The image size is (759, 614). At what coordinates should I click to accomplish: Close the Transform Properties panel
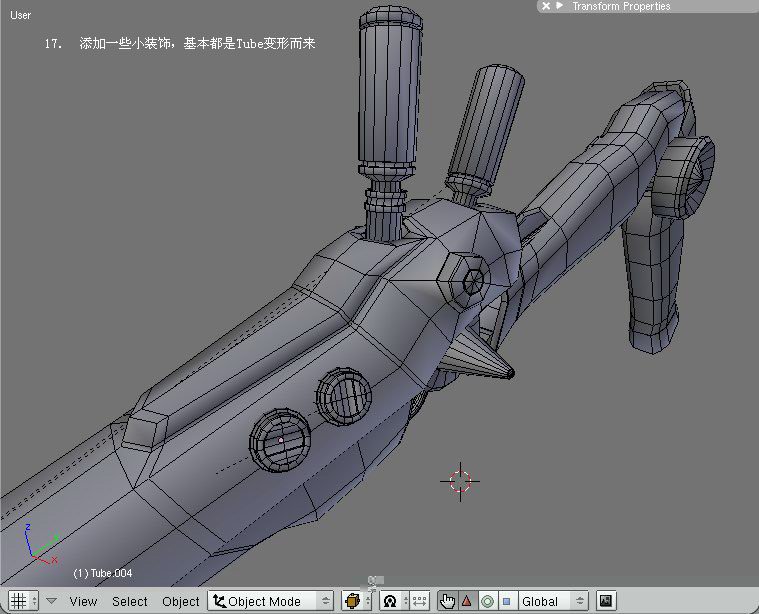pos(546,6)
